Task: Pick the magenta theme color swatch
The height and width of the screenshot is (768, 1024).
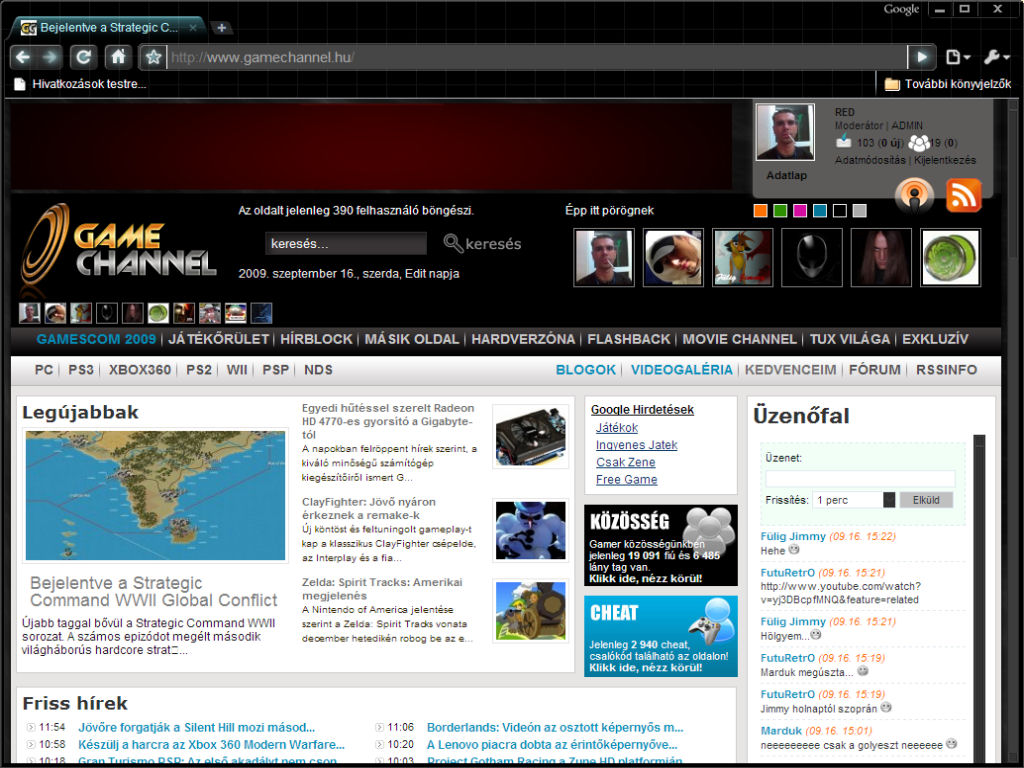Action: coord(800,211)
